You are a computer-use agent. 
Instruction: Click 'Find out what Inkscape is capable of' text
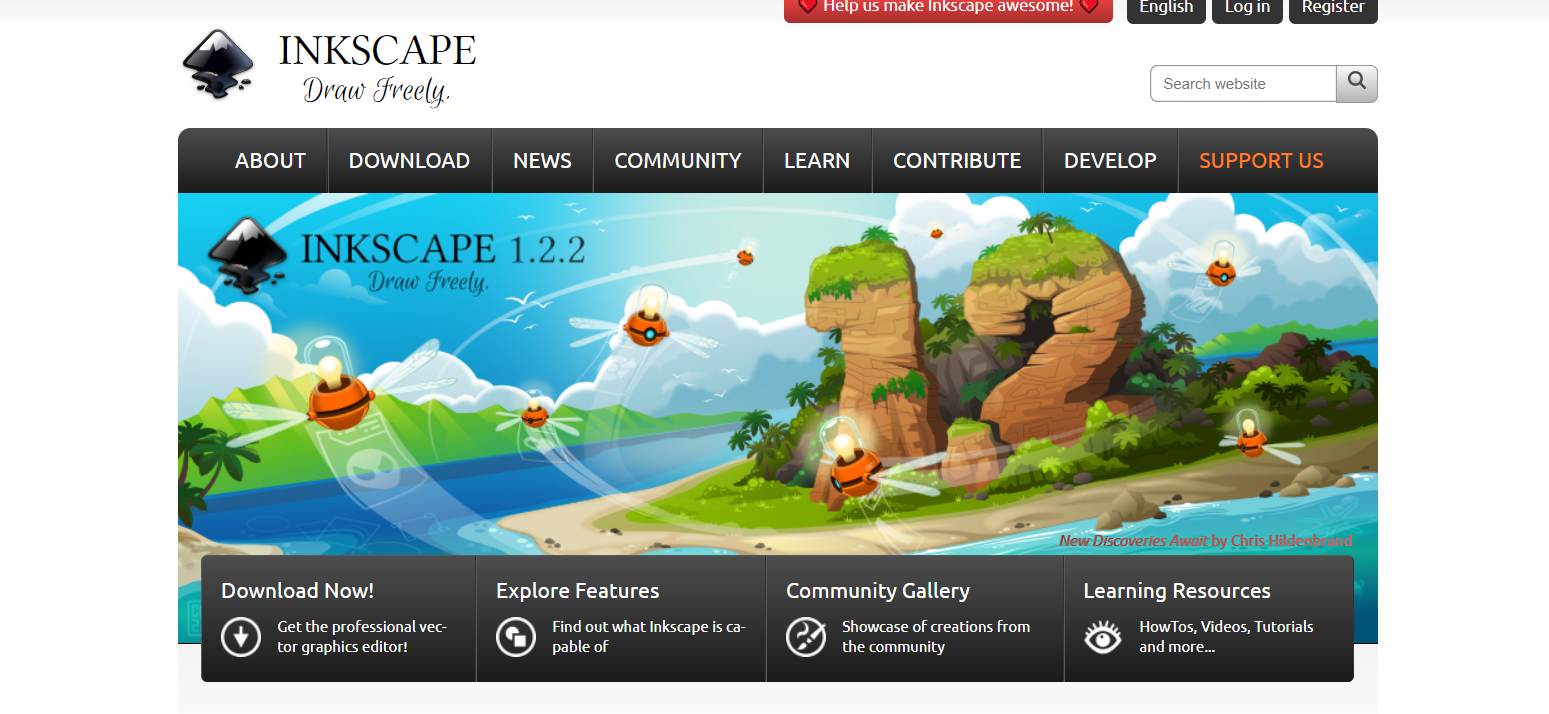click(649, 637)
